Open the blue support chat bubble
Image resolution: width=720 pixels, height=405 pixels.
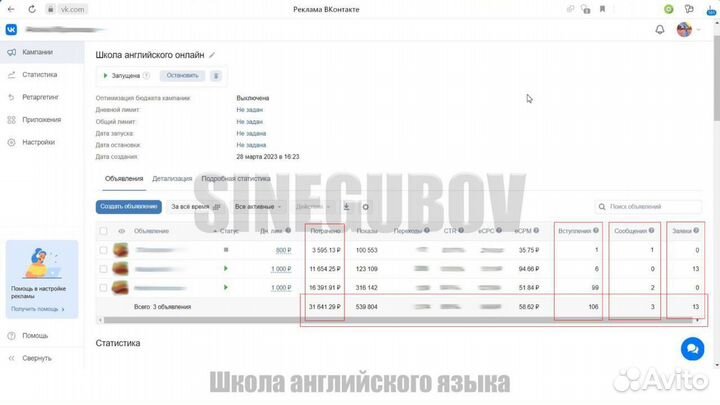[692, 349]
